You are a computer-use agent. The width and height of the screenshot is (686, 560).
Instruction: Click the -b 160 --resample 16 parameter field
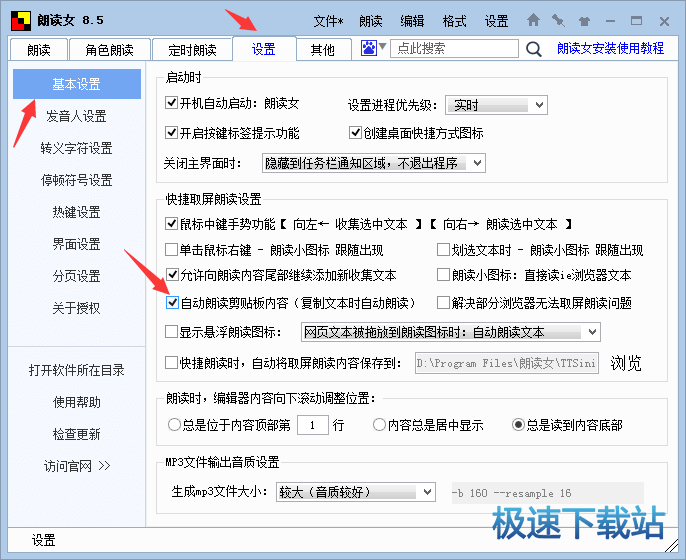click(x=548, y=493)
